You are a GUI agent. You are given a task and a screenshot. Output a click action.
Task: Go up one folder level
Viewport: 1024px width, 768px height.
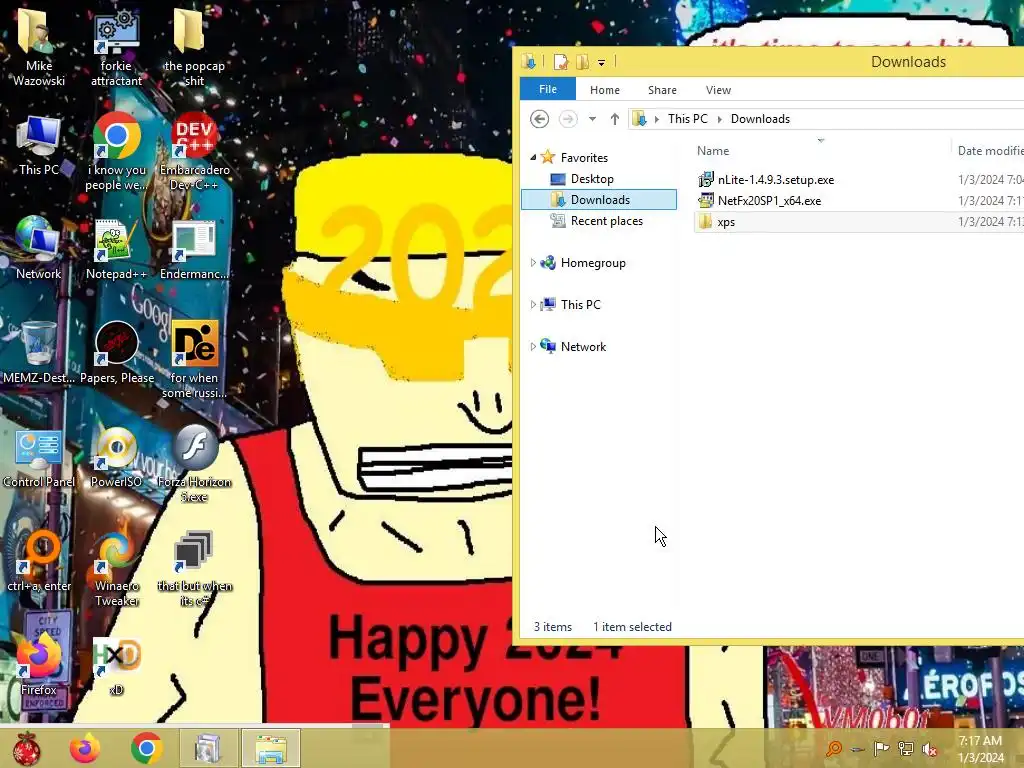click(x=615, y=119)
